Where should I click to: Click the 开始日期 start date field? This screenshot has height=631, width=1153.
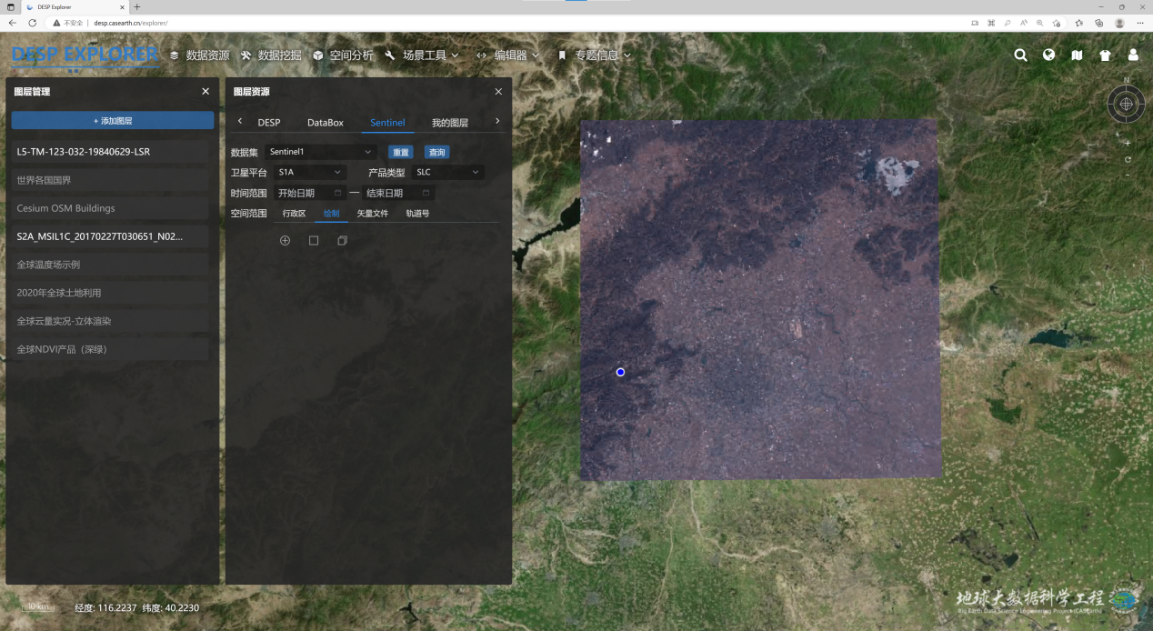pos(308,194)
